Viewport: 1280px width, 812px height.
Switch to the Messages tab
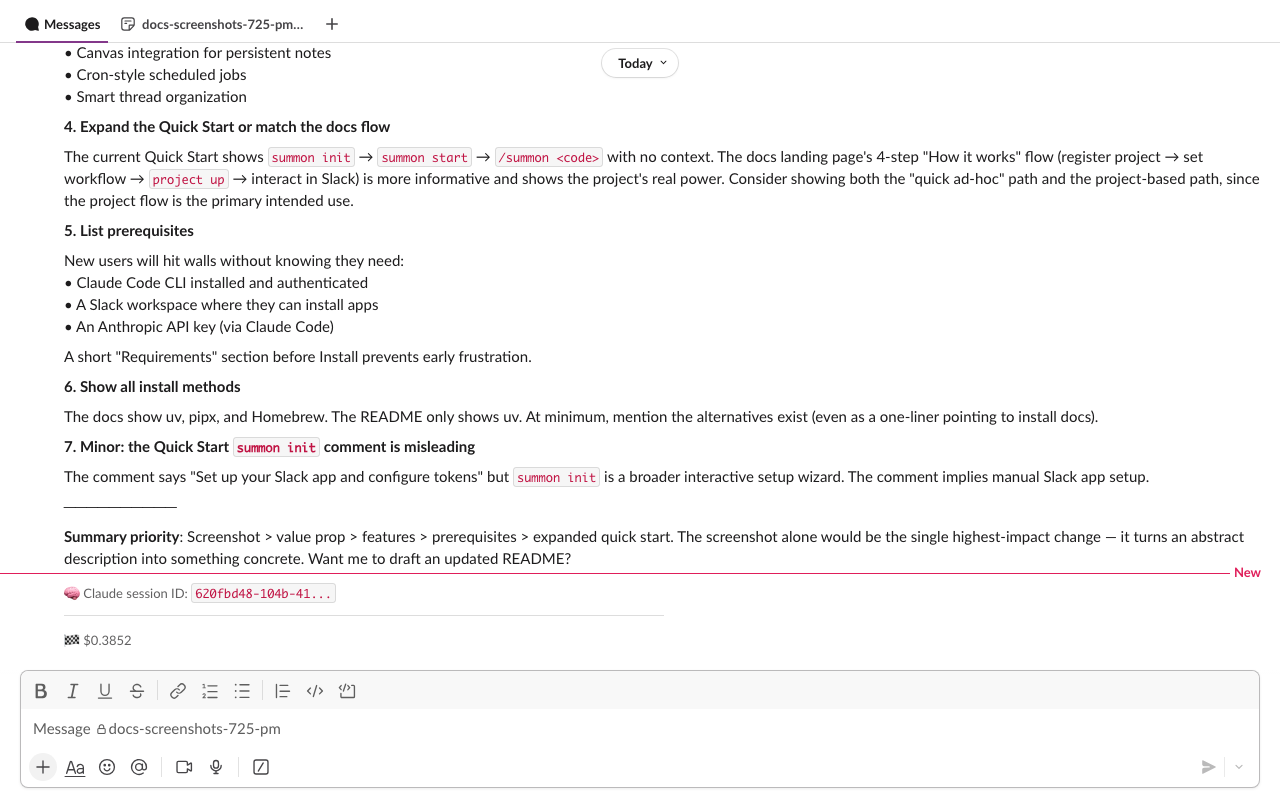[61, 24]
